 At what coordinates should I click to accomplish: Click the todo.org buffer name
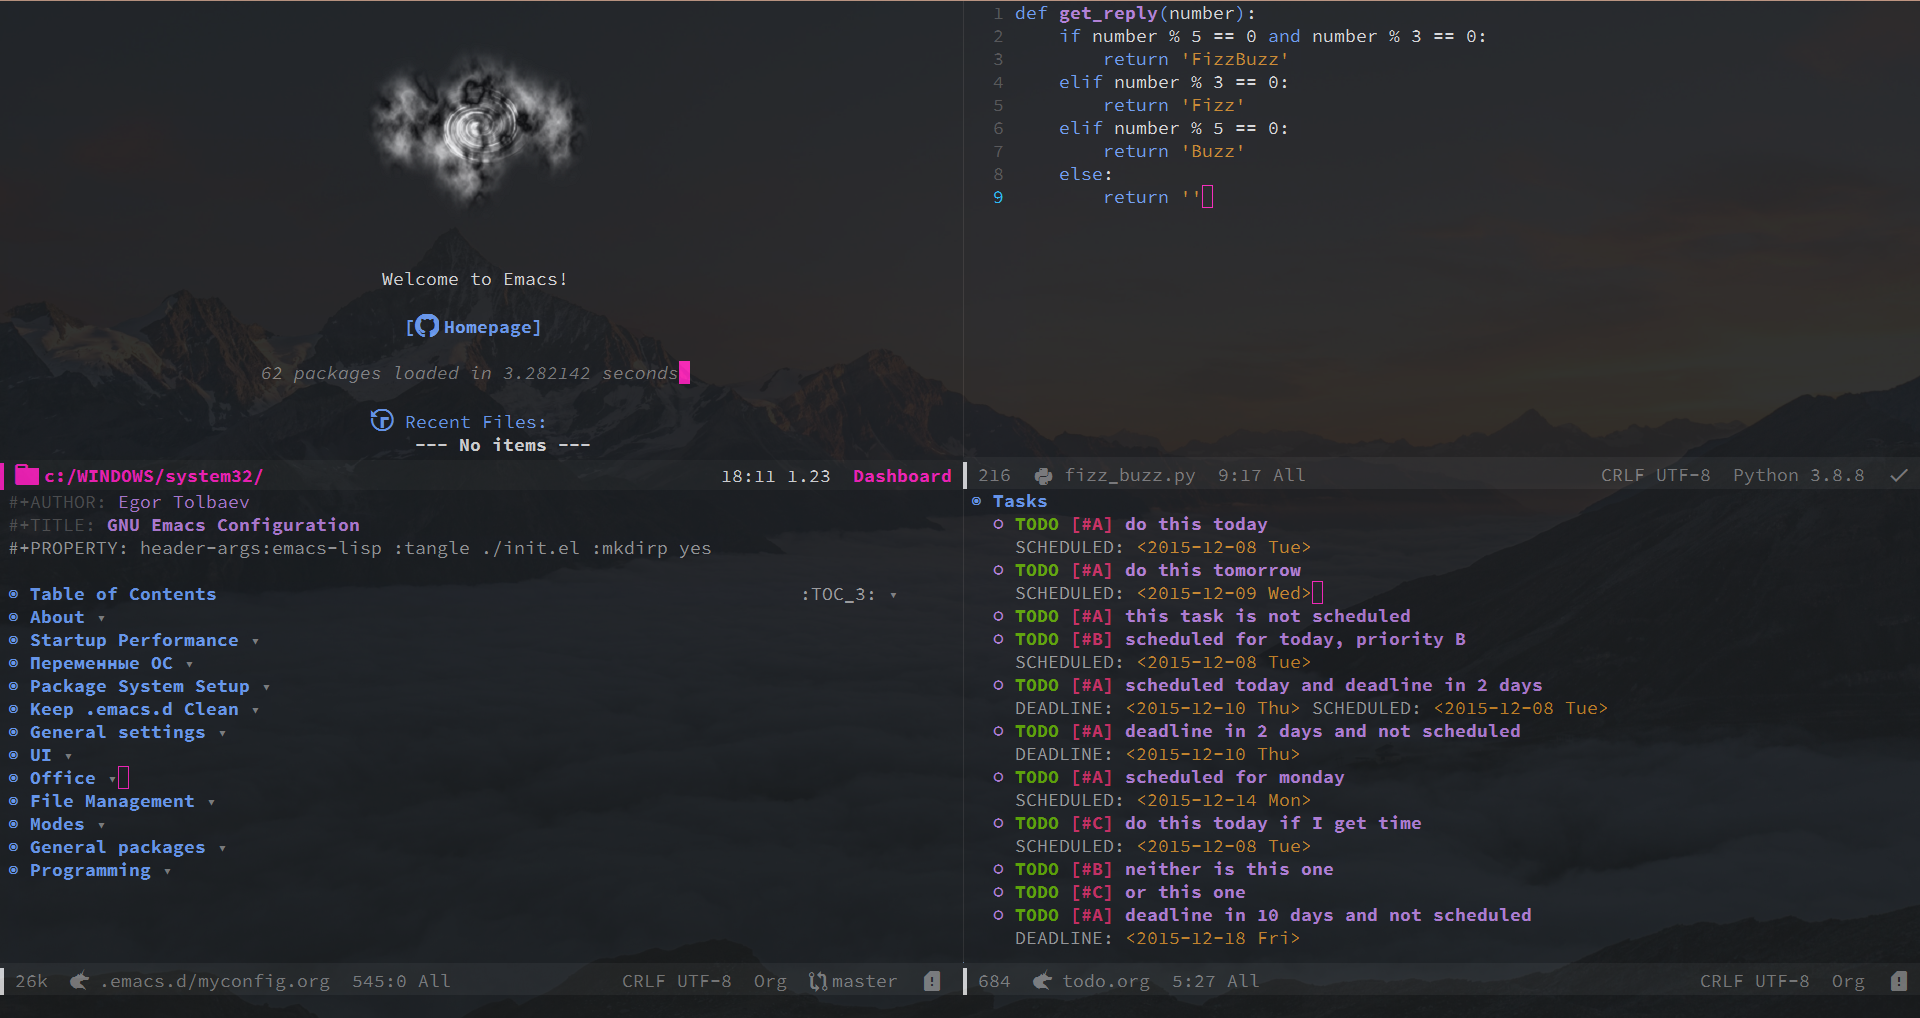coord(1106,981)
